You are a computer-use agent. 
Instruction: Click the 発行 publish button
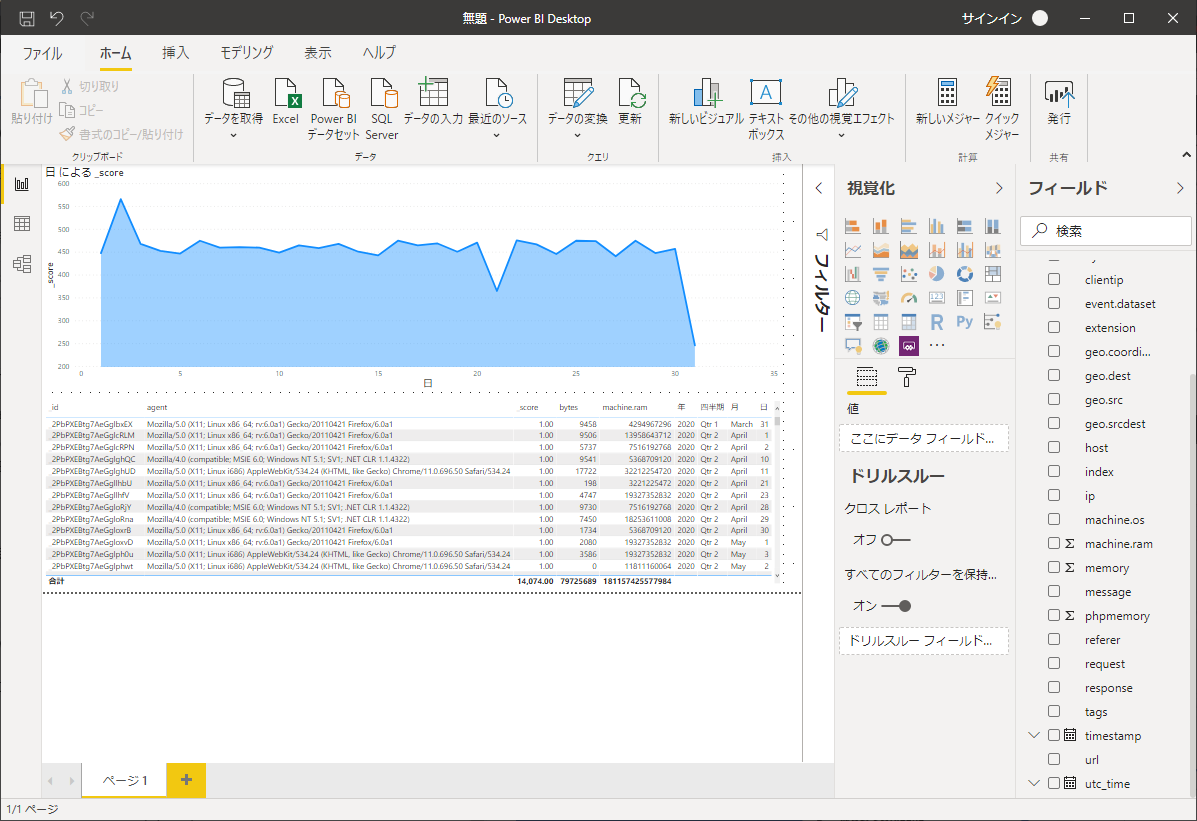pyautogui.click(x=1059, y=102)
